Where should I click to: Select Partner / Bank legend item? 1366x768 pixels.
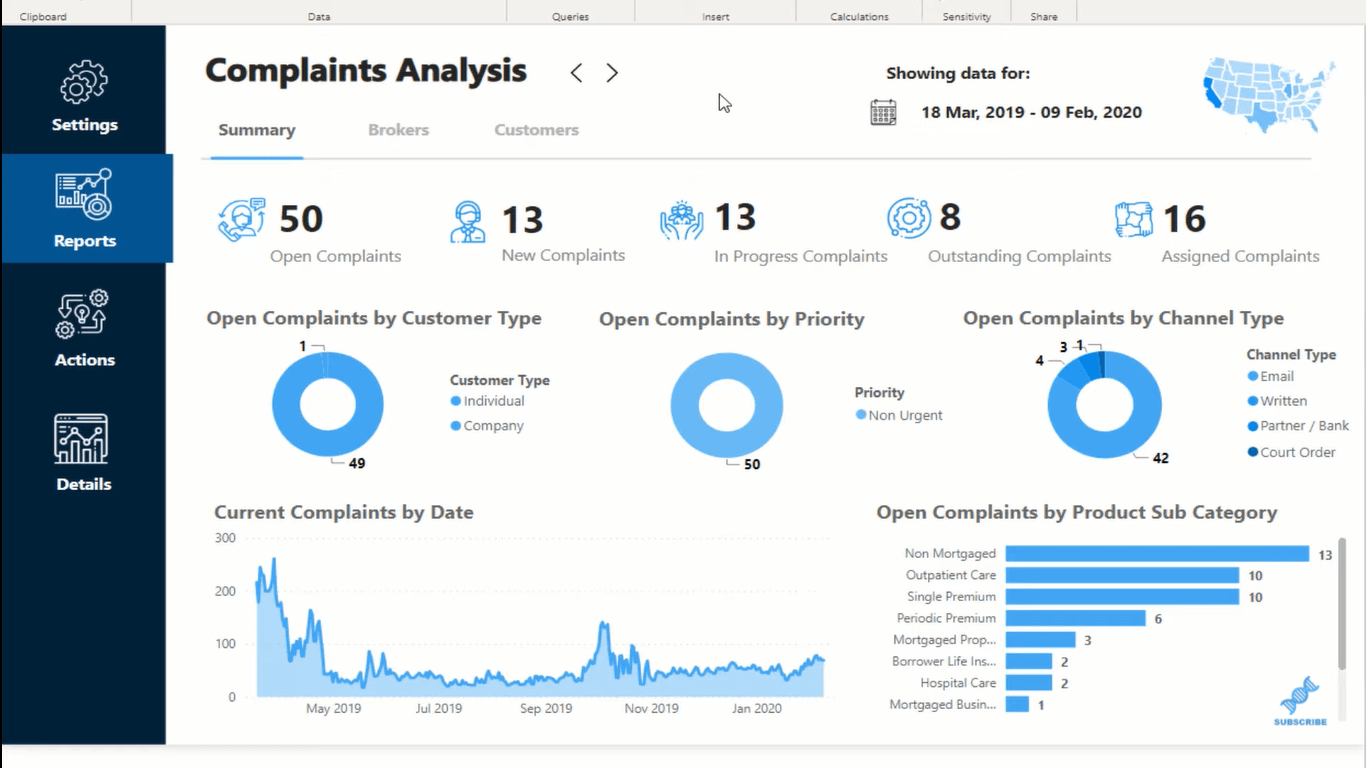[1298, 426]
